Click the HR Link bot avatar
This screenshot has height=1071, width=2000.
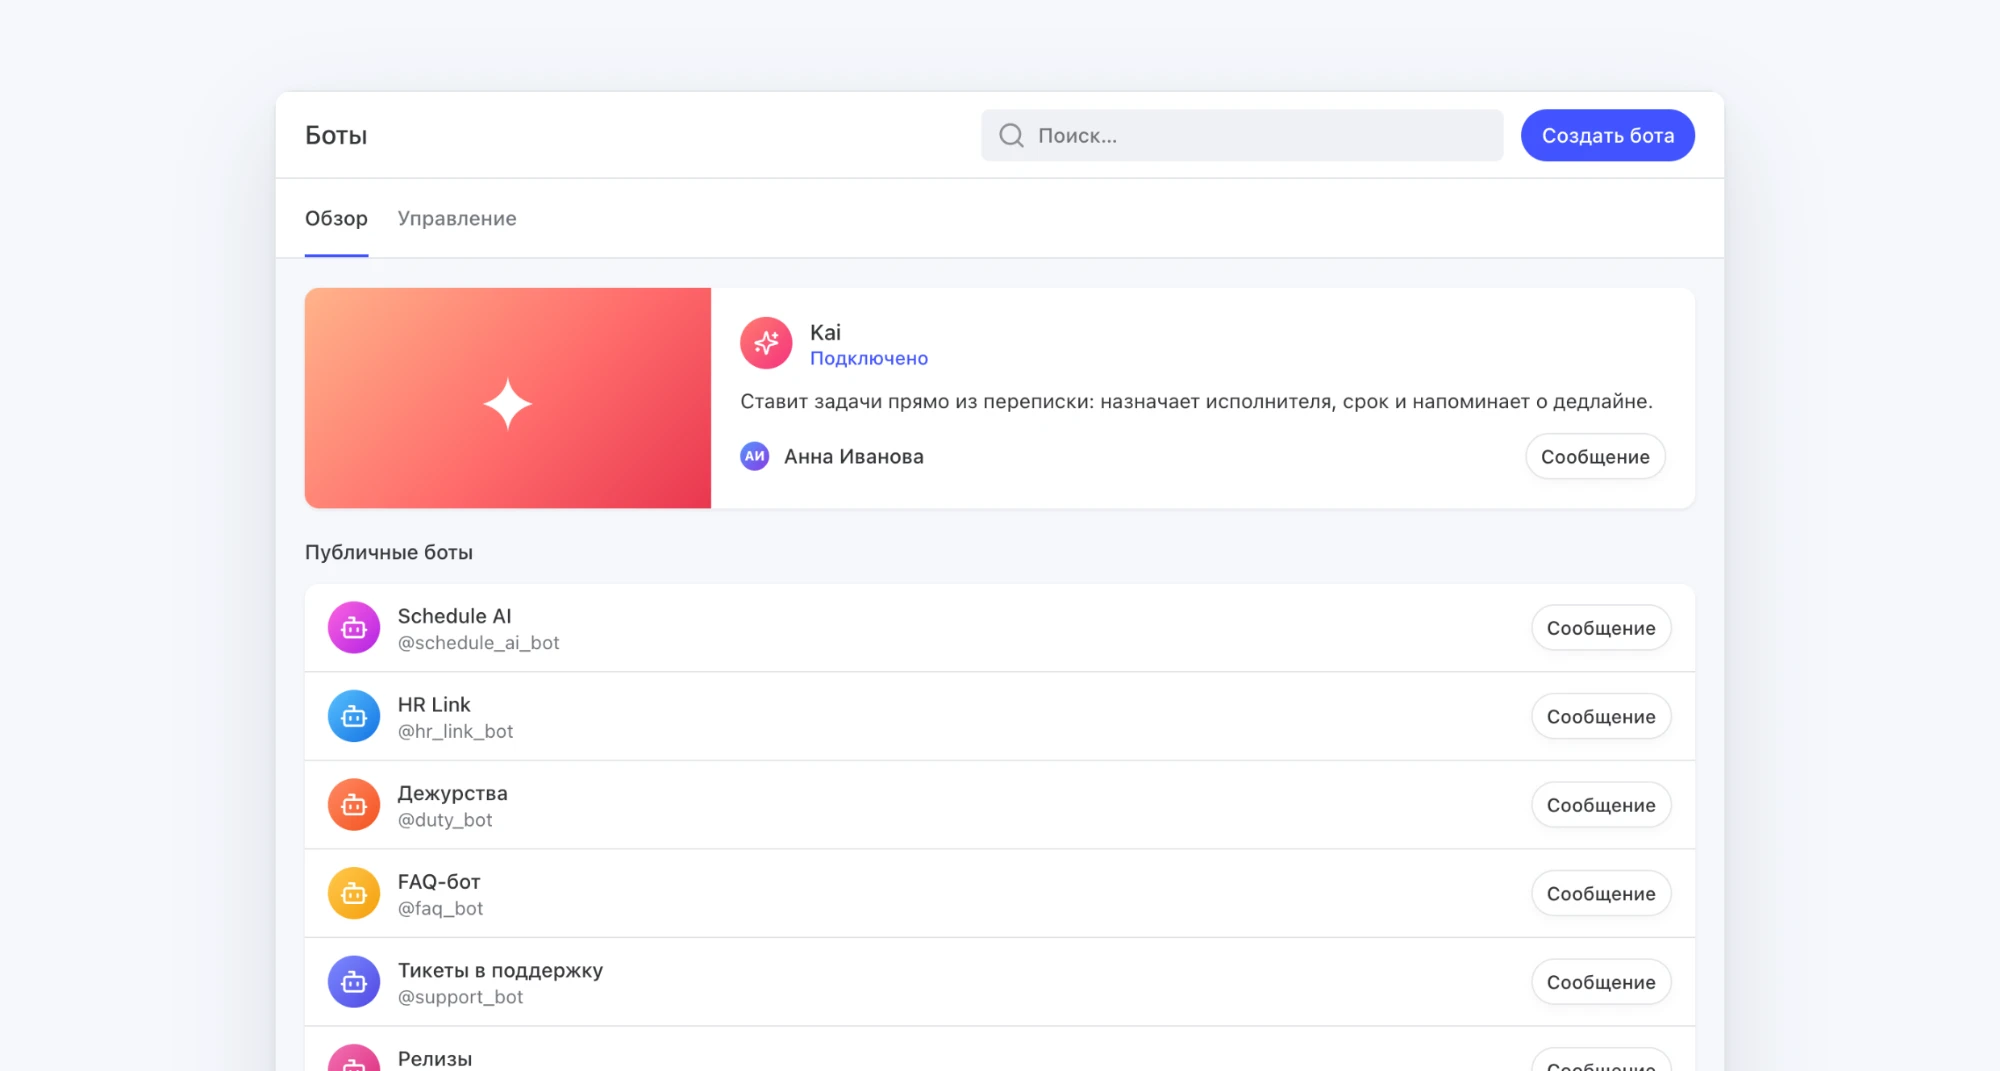(x=354, y=716)
